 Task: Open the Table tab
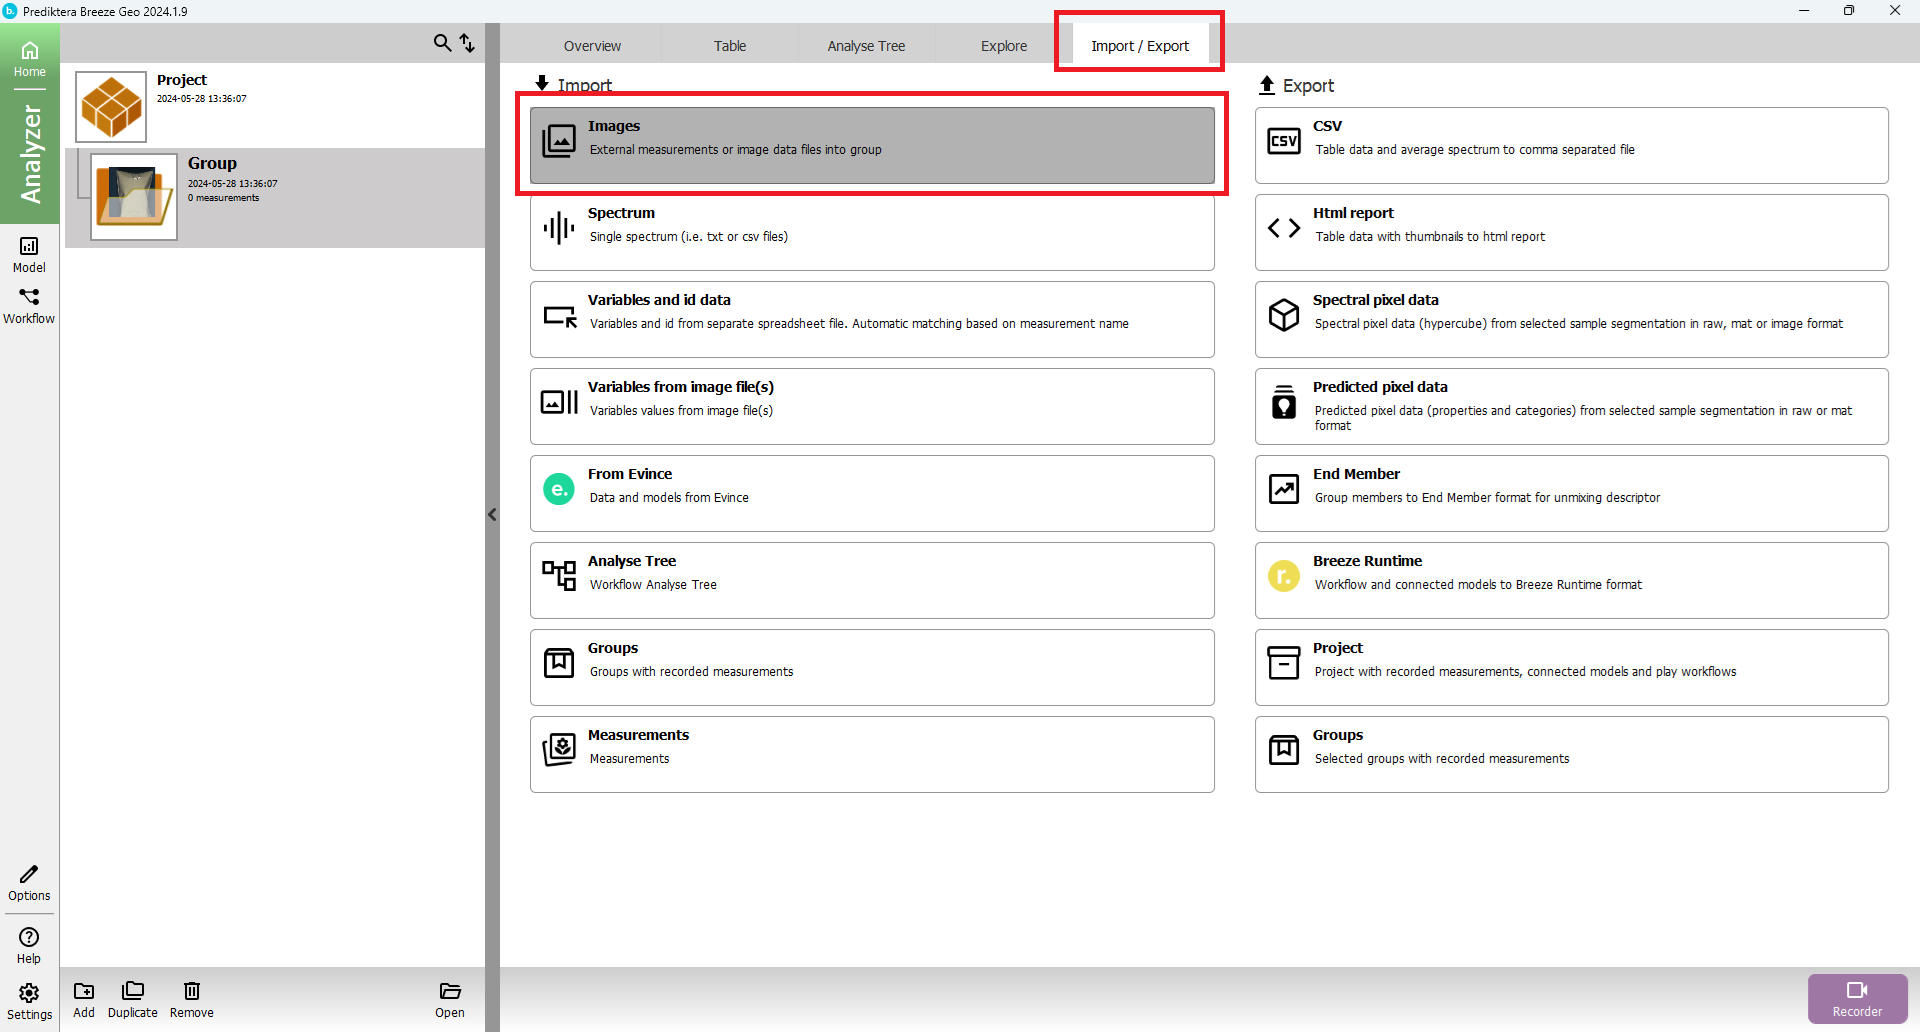point(729,46)
